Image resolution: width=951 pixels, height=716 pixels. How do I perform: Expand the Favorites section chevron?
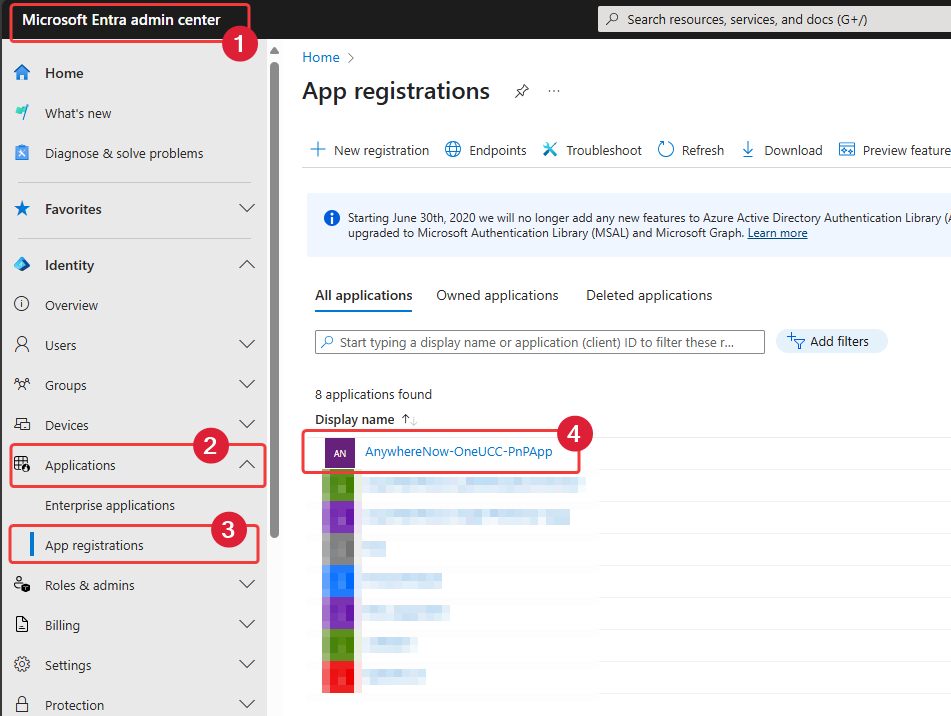[x=247, y=208]
